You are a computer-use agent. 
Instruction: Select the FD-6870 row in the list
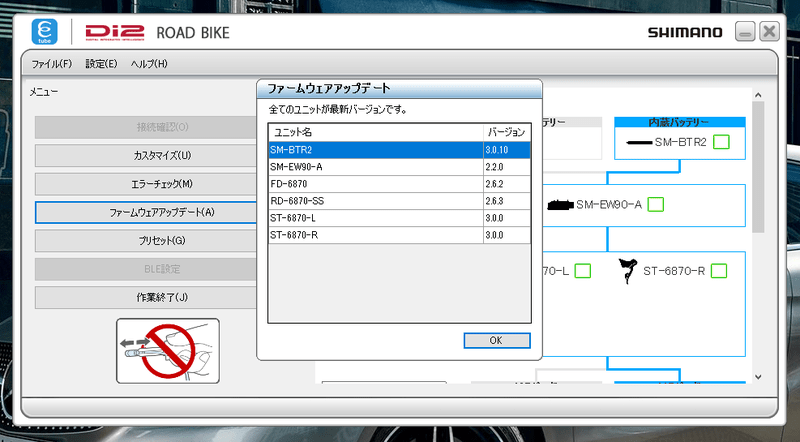399,184
